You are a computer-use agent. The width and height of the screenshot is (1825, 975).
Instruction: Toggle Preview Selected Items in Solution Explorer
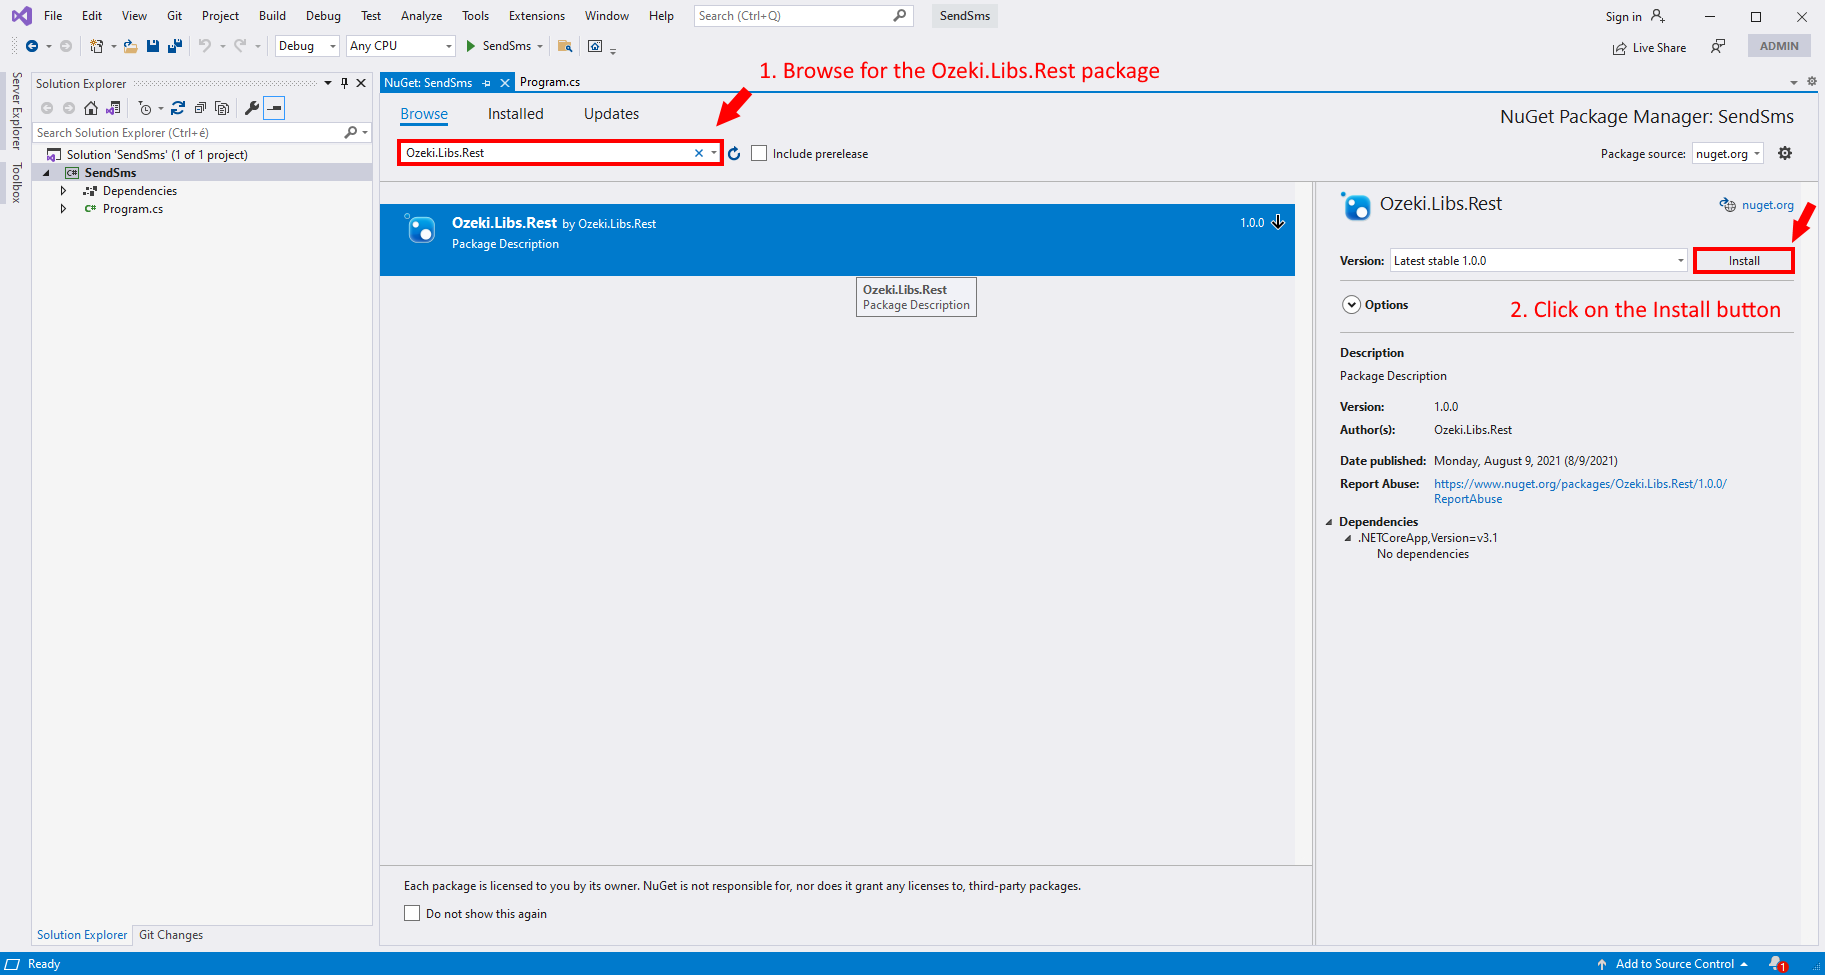(x=274, y=108)
